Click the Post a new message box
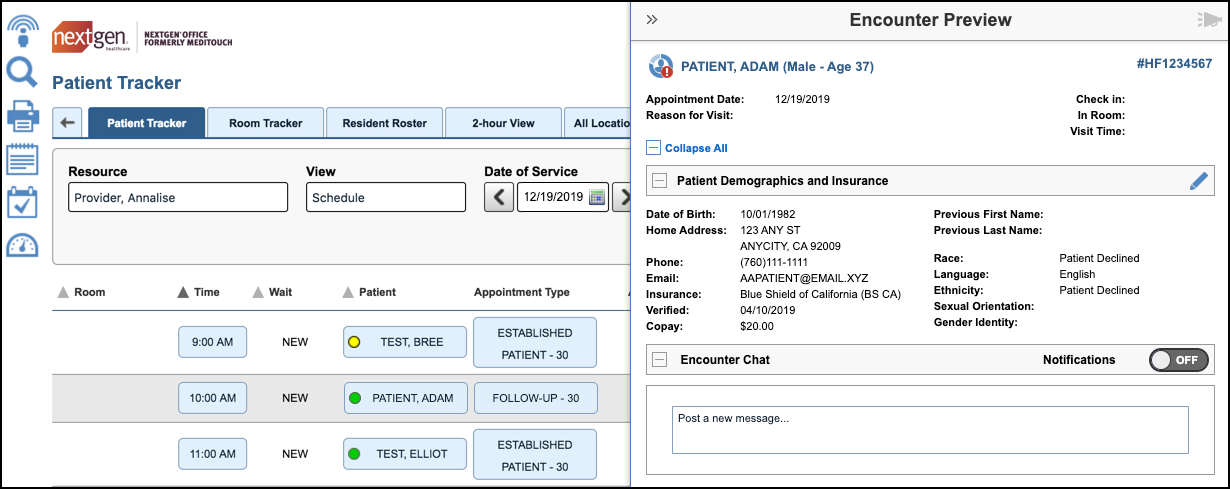 (930, 430)
